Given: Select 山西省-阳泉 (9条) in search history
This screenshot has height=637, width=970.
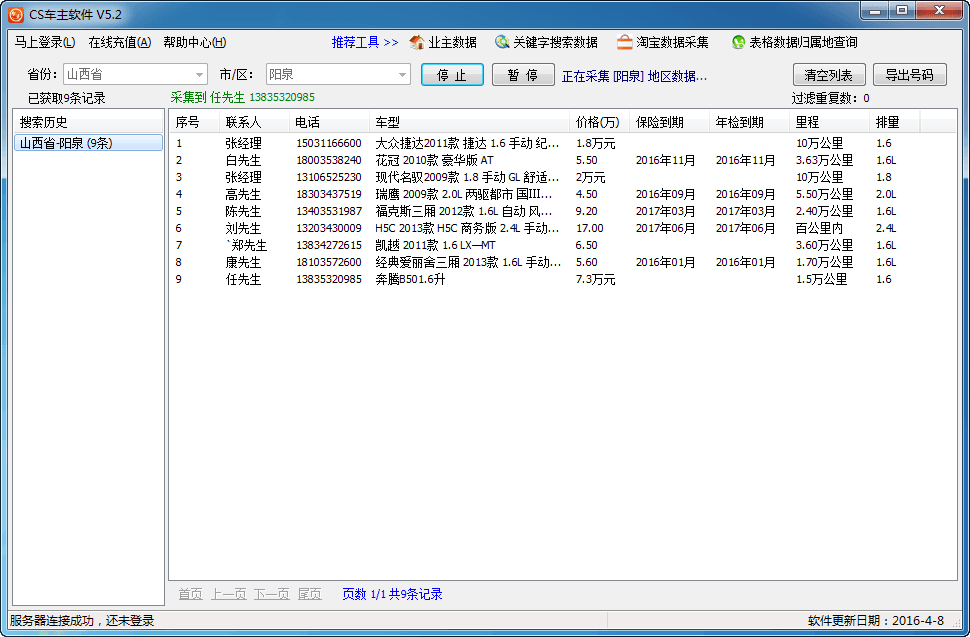Looking at the screenshot, I should 88,143.
